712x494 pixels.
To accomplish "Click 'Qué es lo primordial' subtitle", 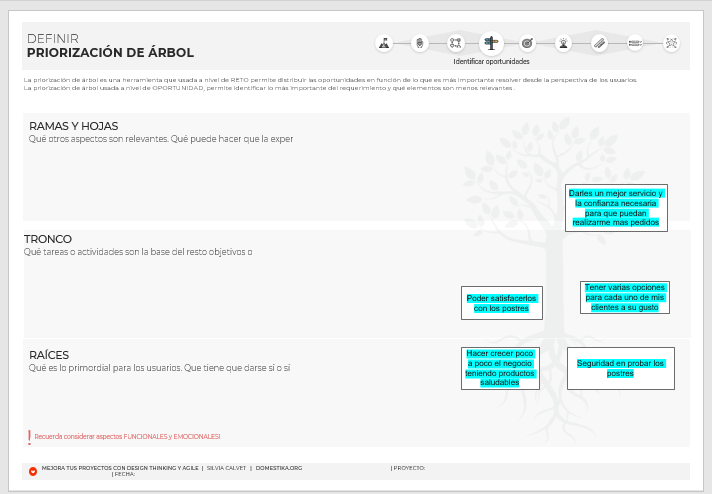I will click(159, 368).
